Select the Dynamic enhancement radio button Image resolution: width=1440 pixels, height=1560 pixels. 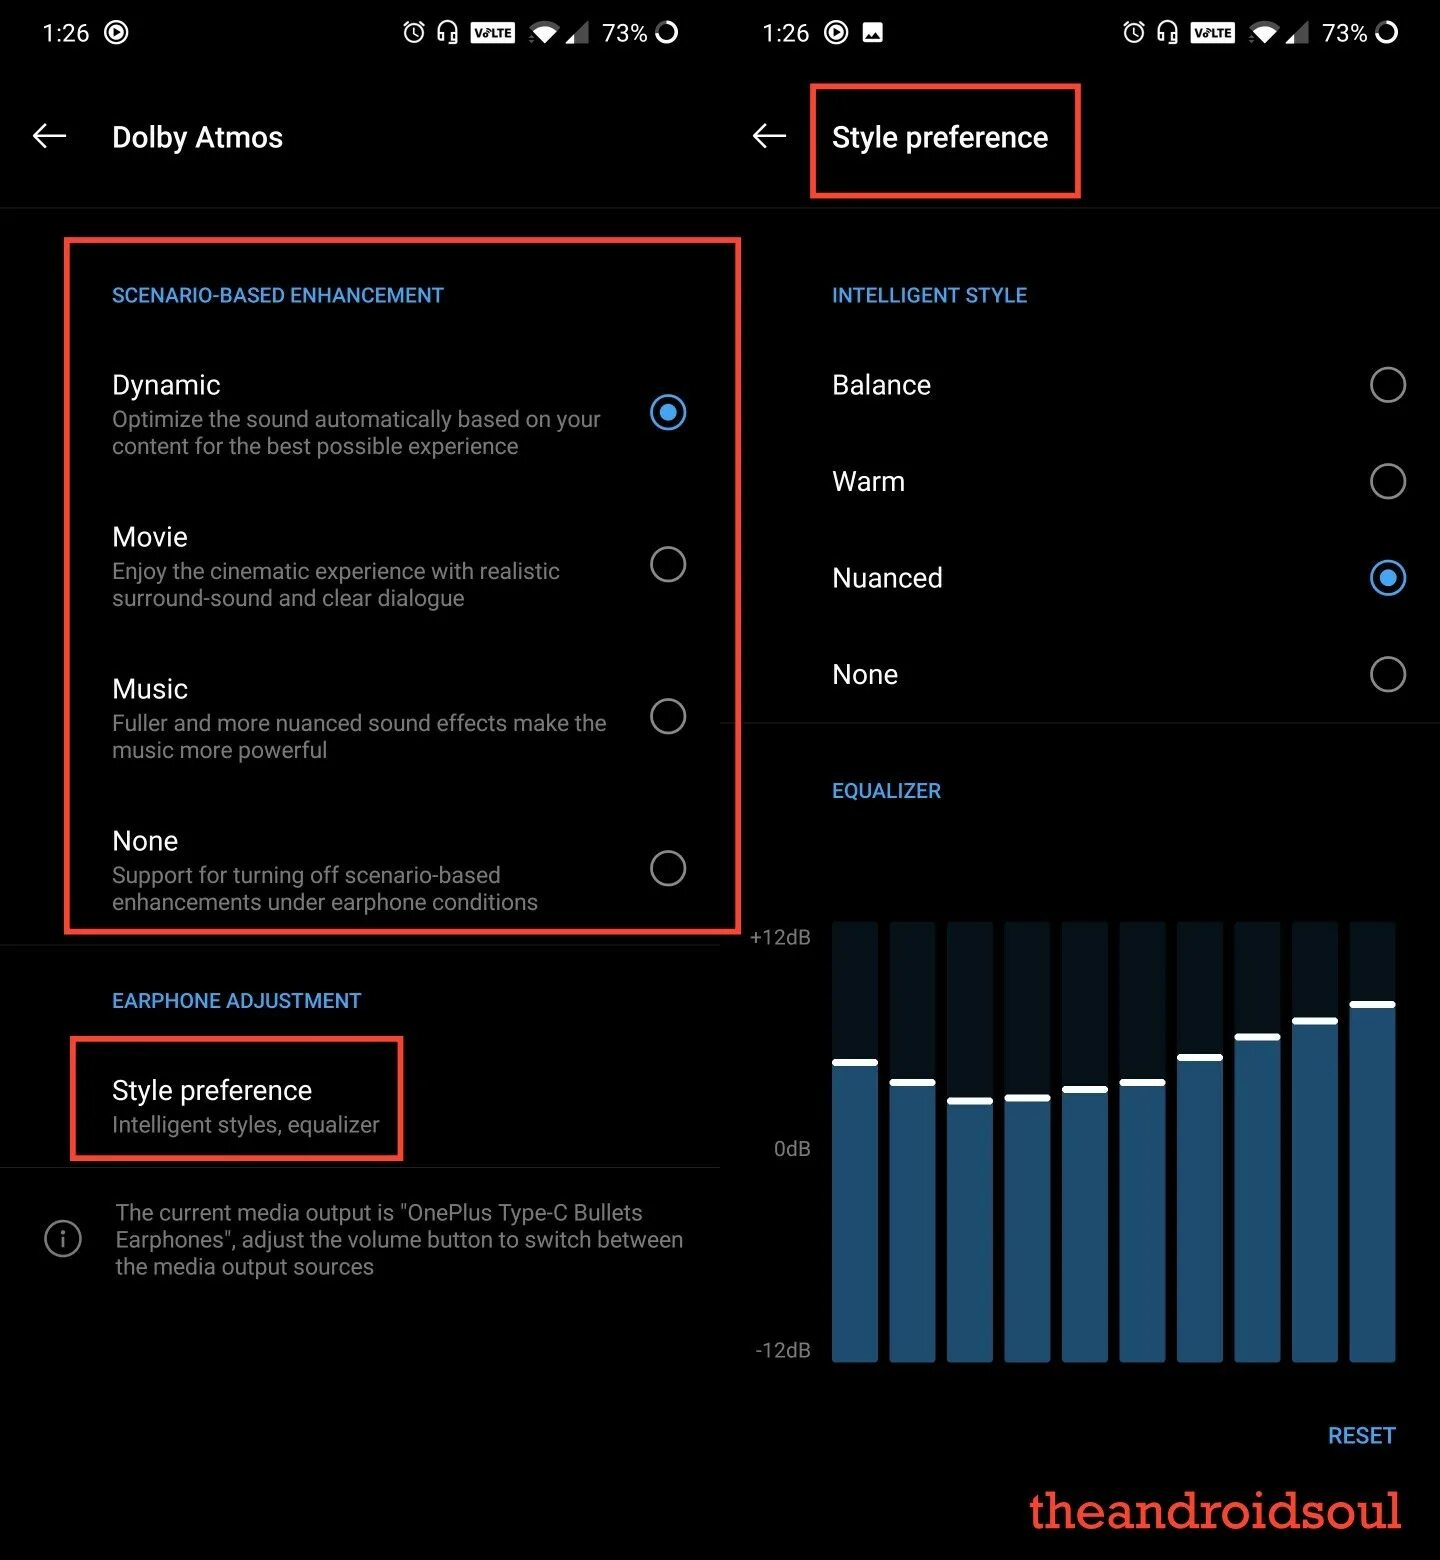(x=668, y=412)
